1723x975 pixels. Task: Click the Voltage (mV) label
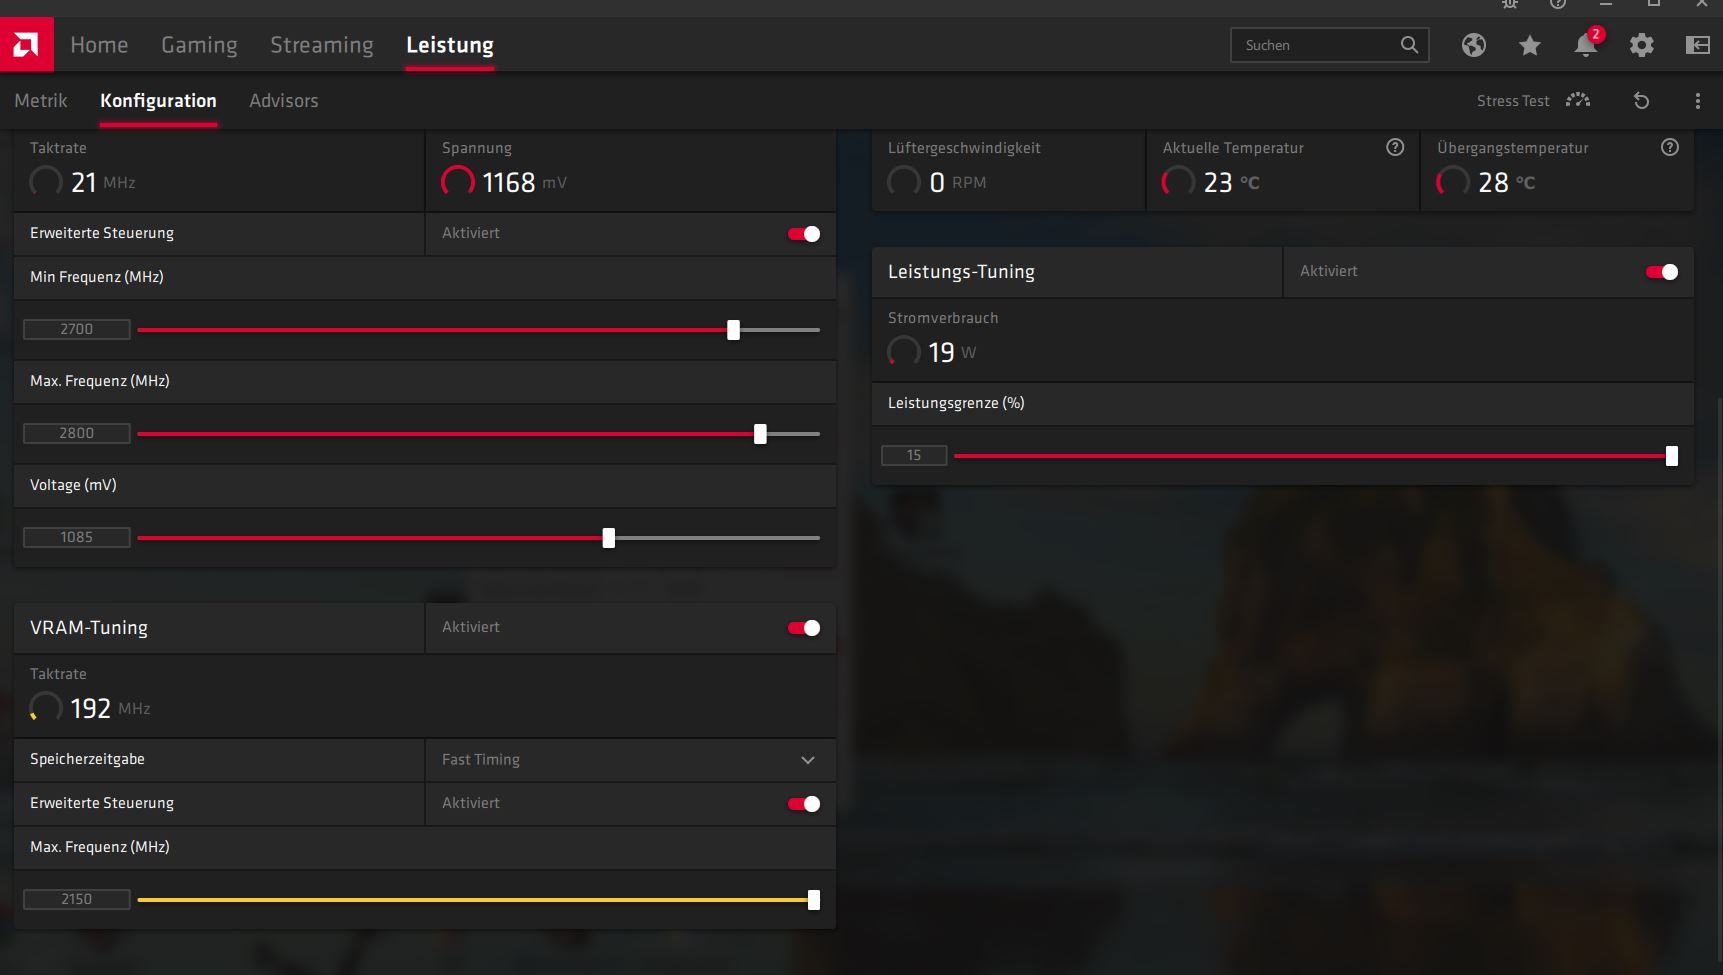click(73, 485)
